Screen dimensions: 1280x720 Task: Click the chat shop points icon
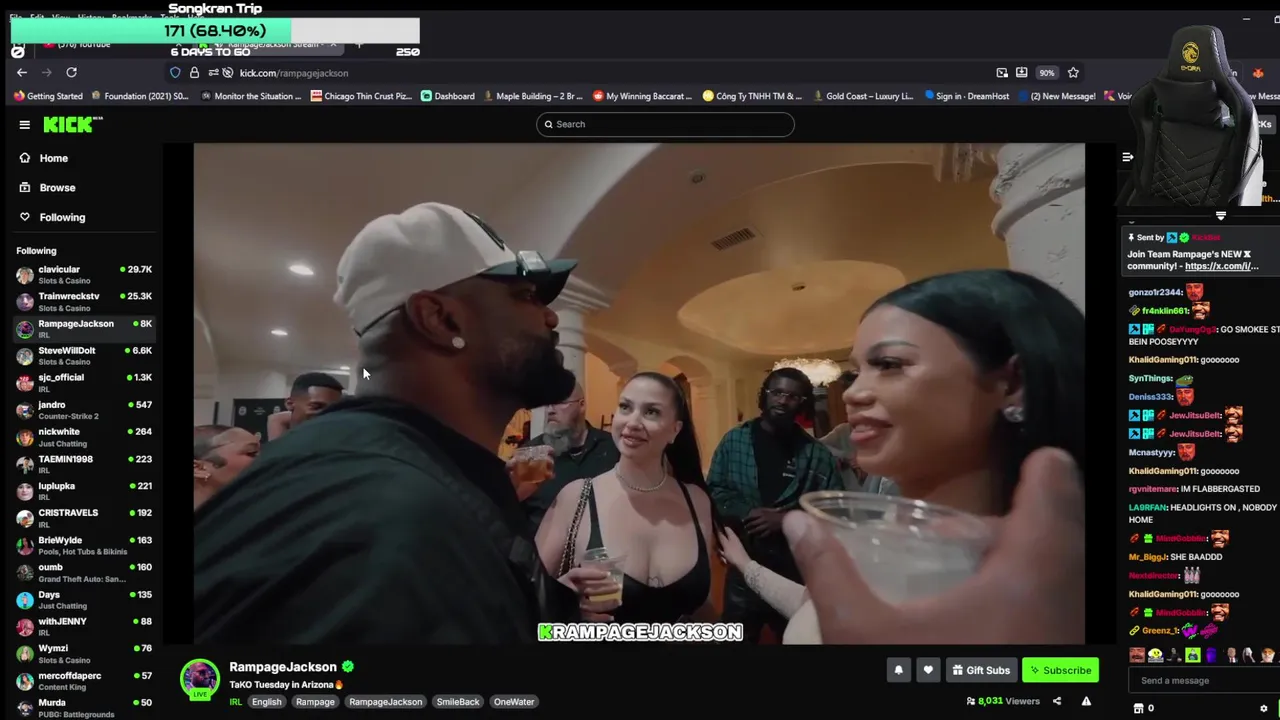pyautogui.click(x=1138, y=708)
